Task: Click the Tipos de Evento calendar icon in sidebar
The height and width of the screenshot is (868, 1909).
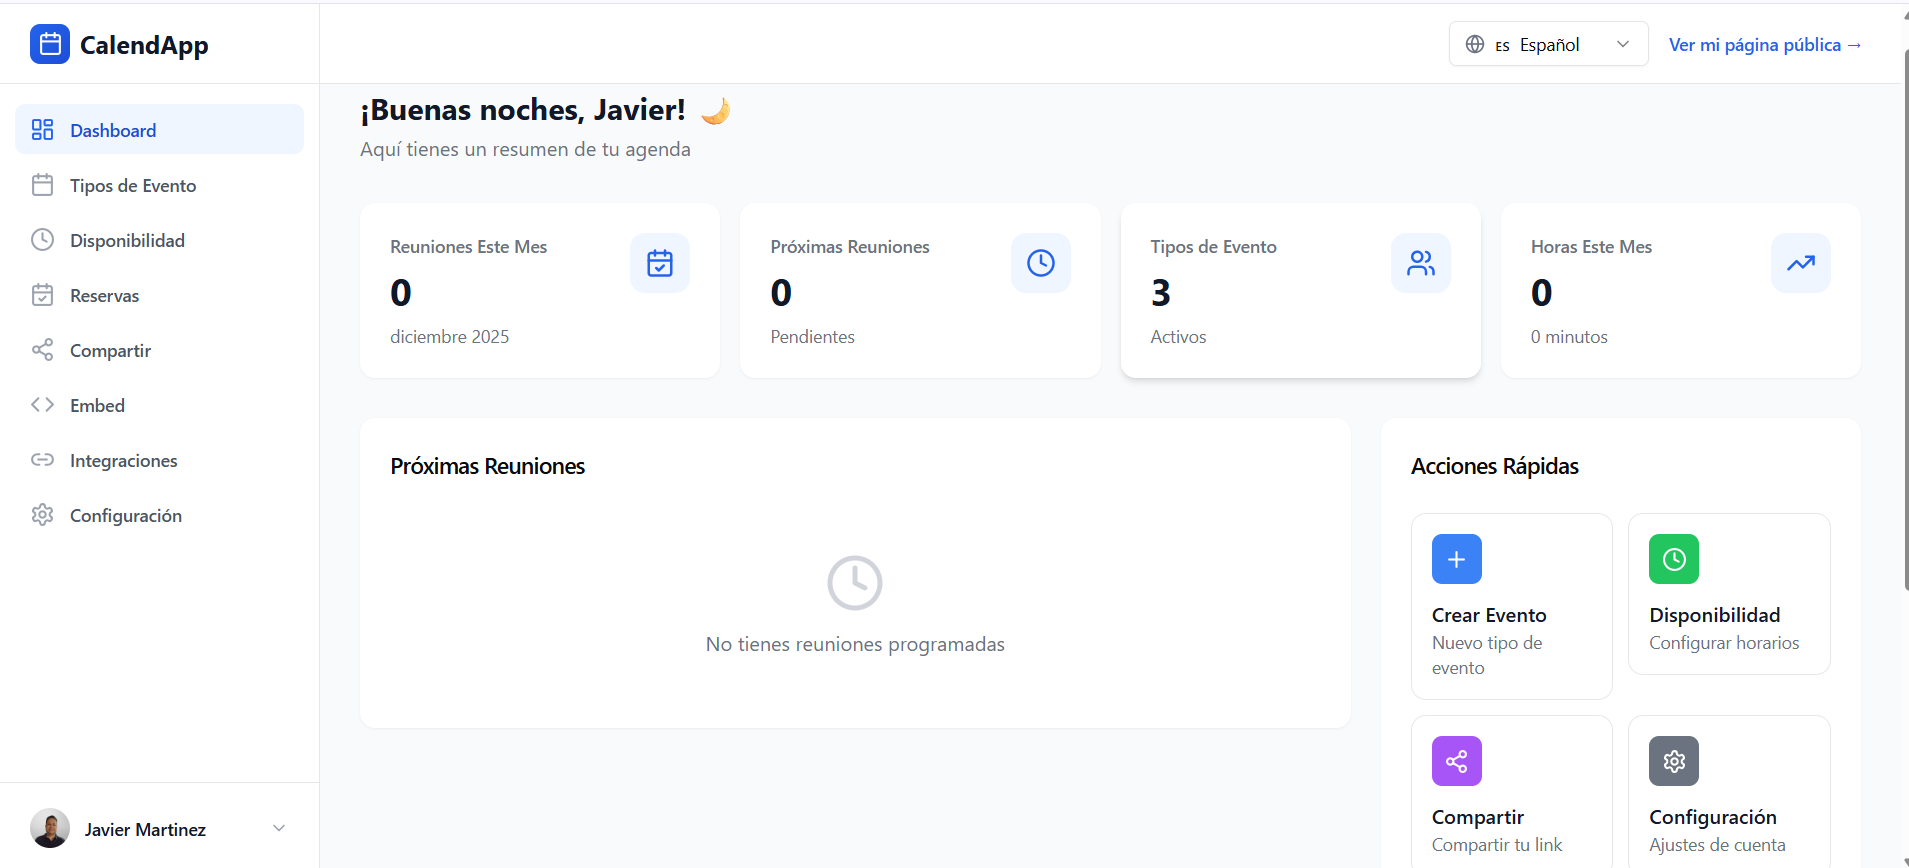Action: pos(42,185)
